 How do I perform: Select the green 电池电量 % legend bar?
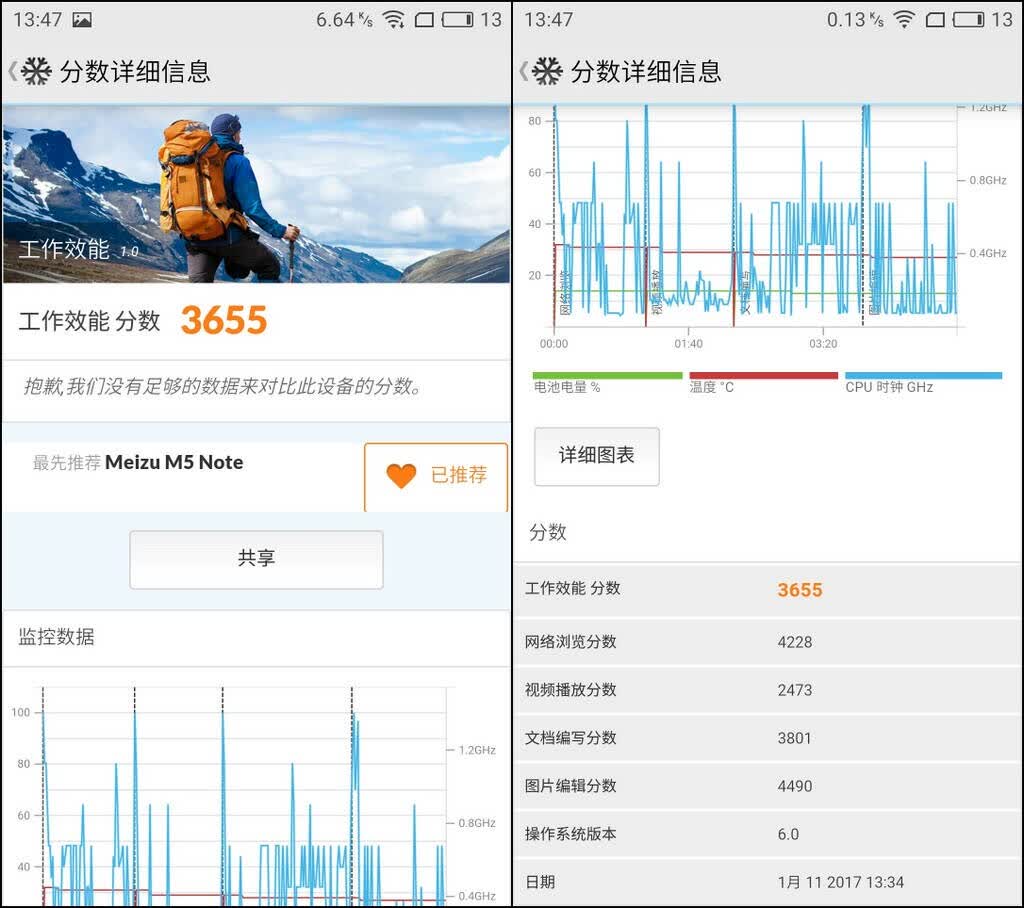(x=607, y=376)
